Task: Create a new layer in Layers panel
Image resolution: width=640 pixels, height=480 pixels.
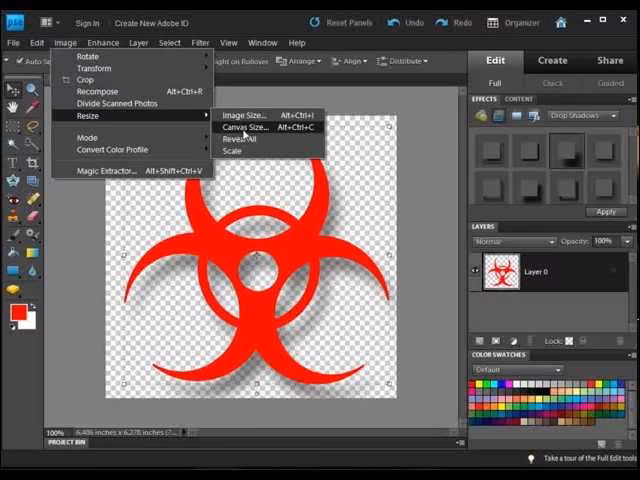Action: point(480,341)
